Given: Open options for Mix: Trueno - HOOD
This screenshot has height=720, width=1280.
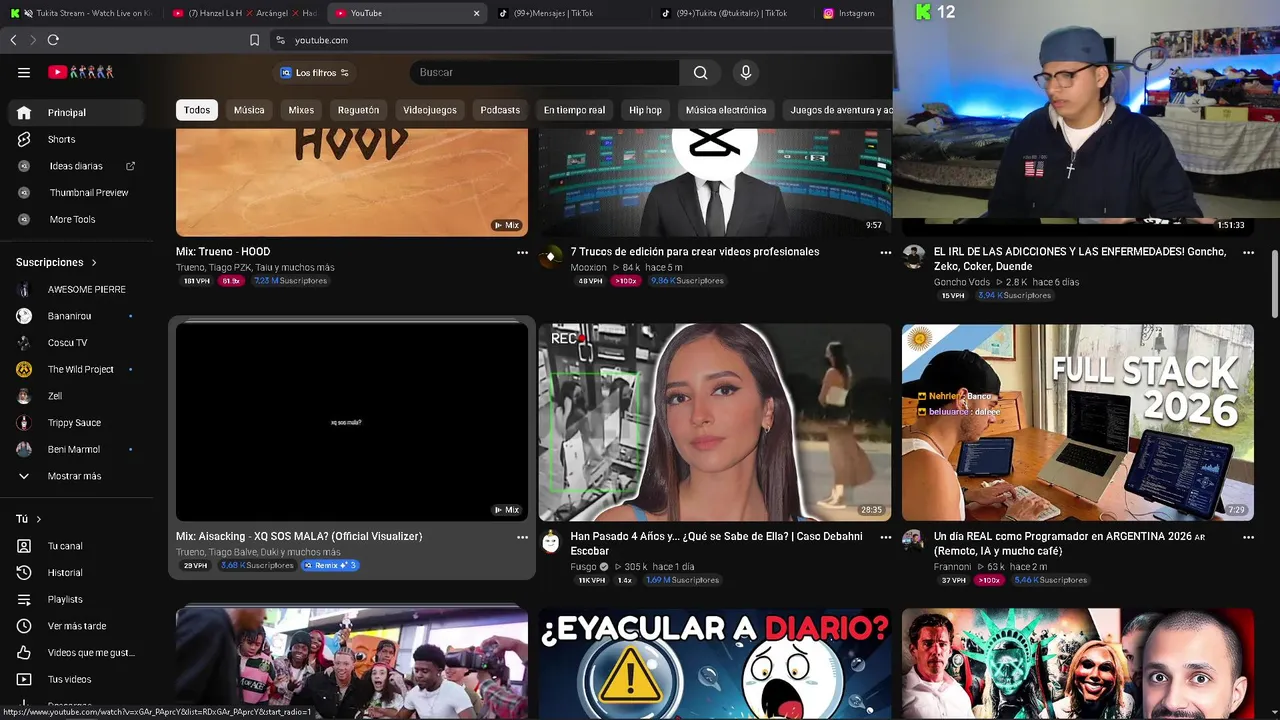Looking at the screenshot, I should click(x=522, y=253).
